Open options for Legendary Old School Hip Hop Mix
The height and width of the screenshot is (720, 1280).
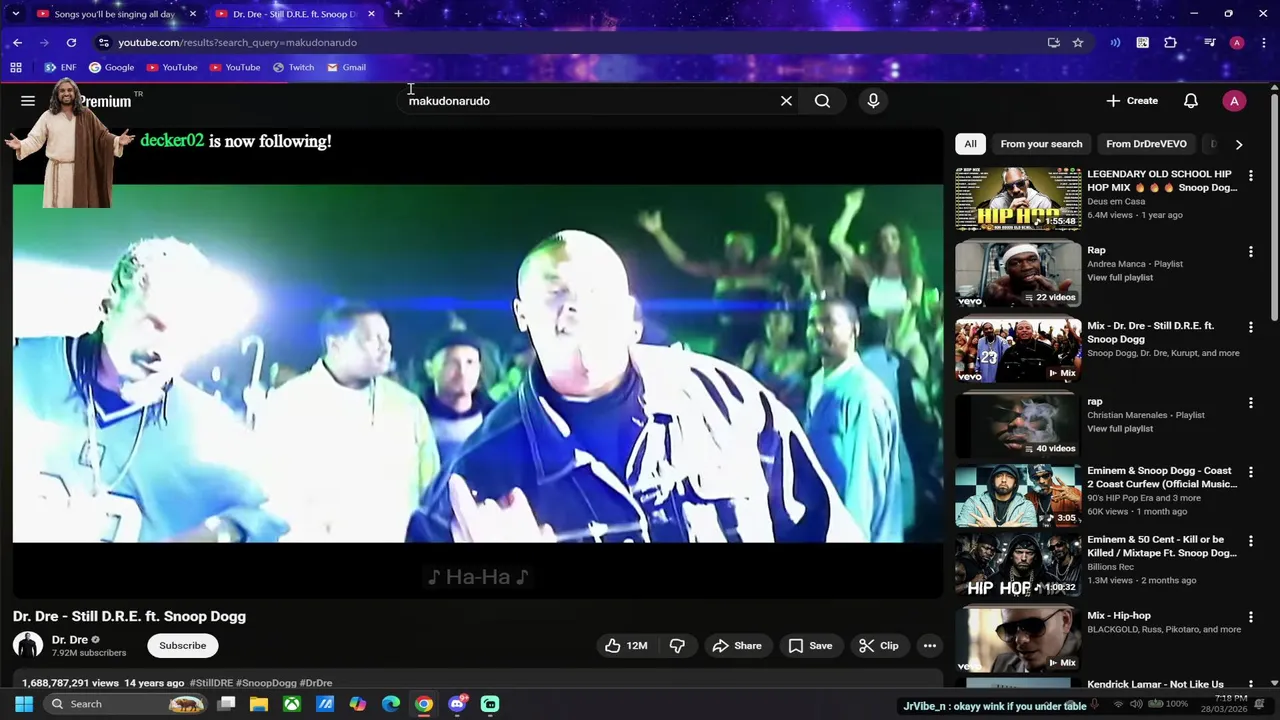click(x=1250, y=175)
